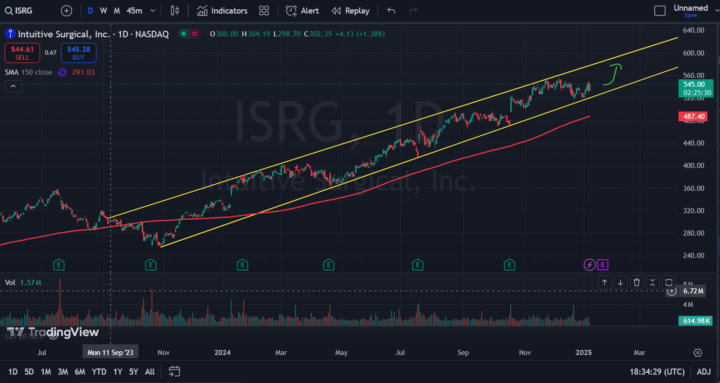Select the 1D range tab
This screenshot has height=383, width=720.
13,372
